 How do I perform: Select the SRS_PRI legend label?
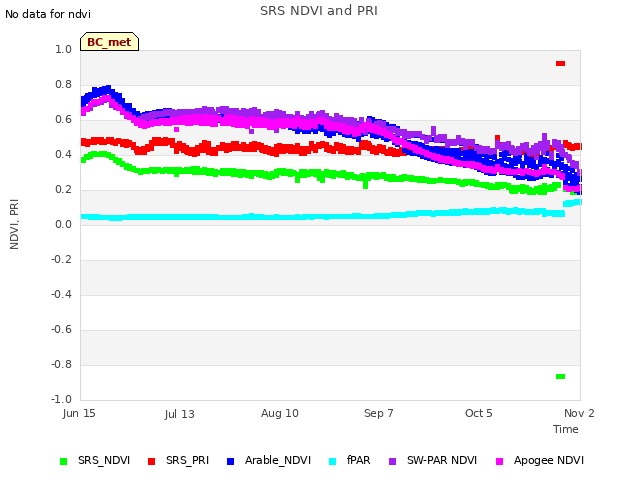point(187,460)
